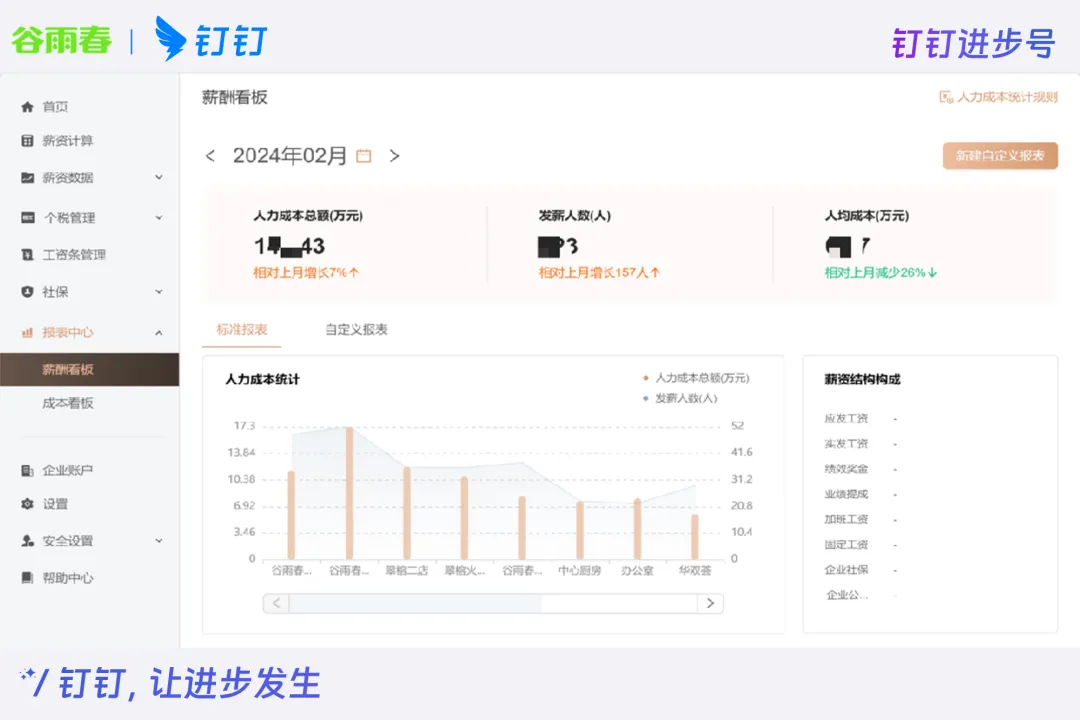Click the 人力成本统计规则 document icon
Image resolution: width=1080 pixels, height=720 pixels.
tap(946, 97)
